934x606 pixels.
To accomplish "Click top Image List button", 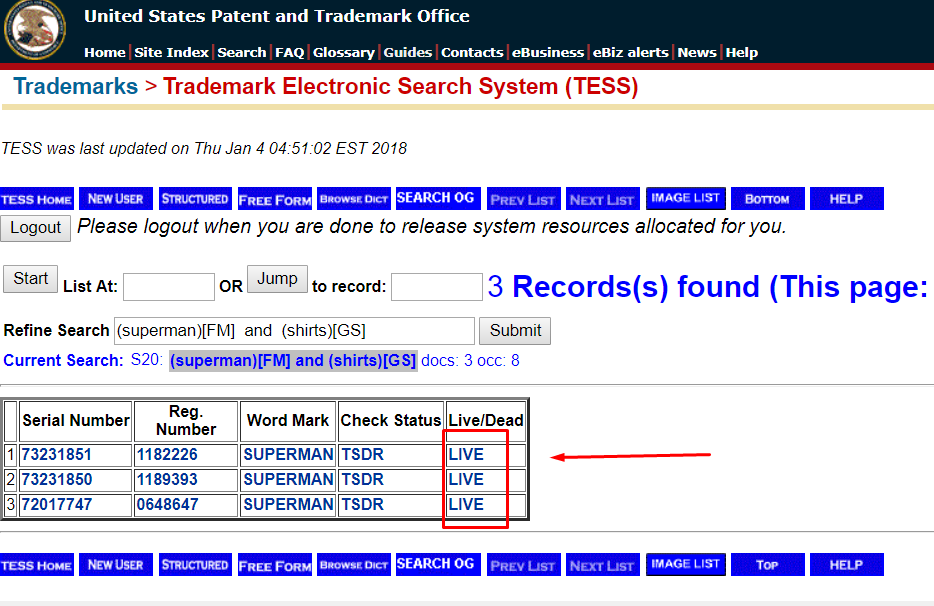I will tap(686, 198).
